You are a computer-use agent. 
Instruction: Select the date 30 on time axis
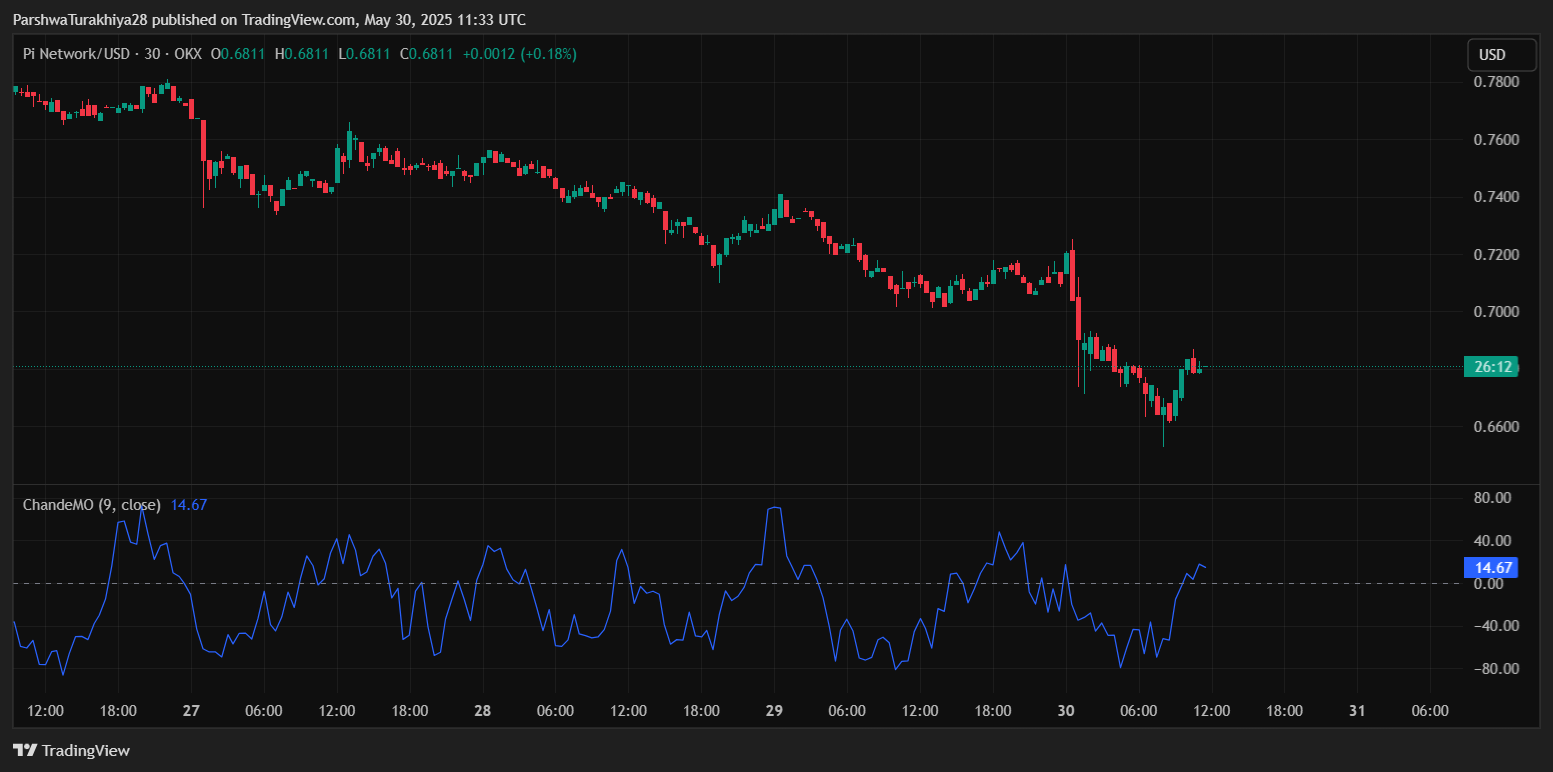pos(1066,711)
